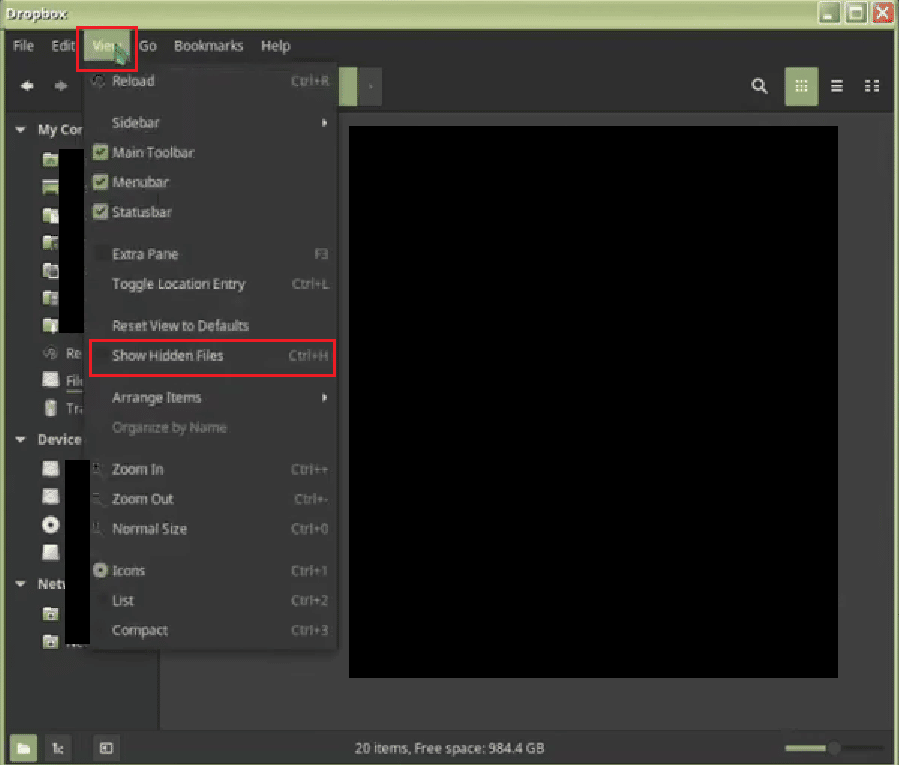Open the Bookmarks menu
Screen dimensions: 899x765
pos(209,46)
